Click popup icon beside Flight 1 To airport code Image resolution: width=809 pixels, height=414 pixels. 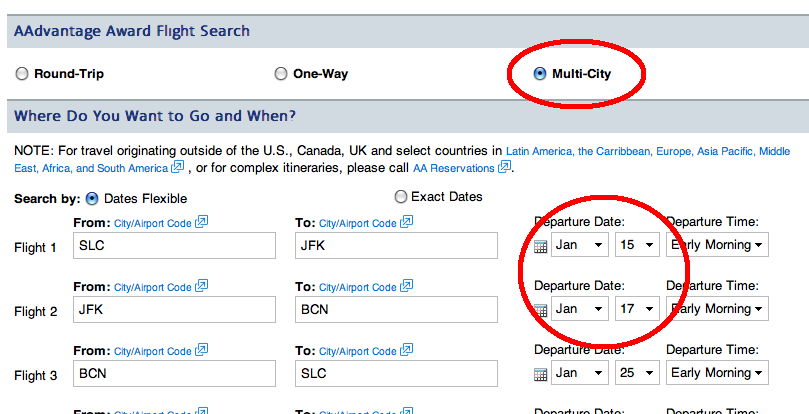(407, 222)
